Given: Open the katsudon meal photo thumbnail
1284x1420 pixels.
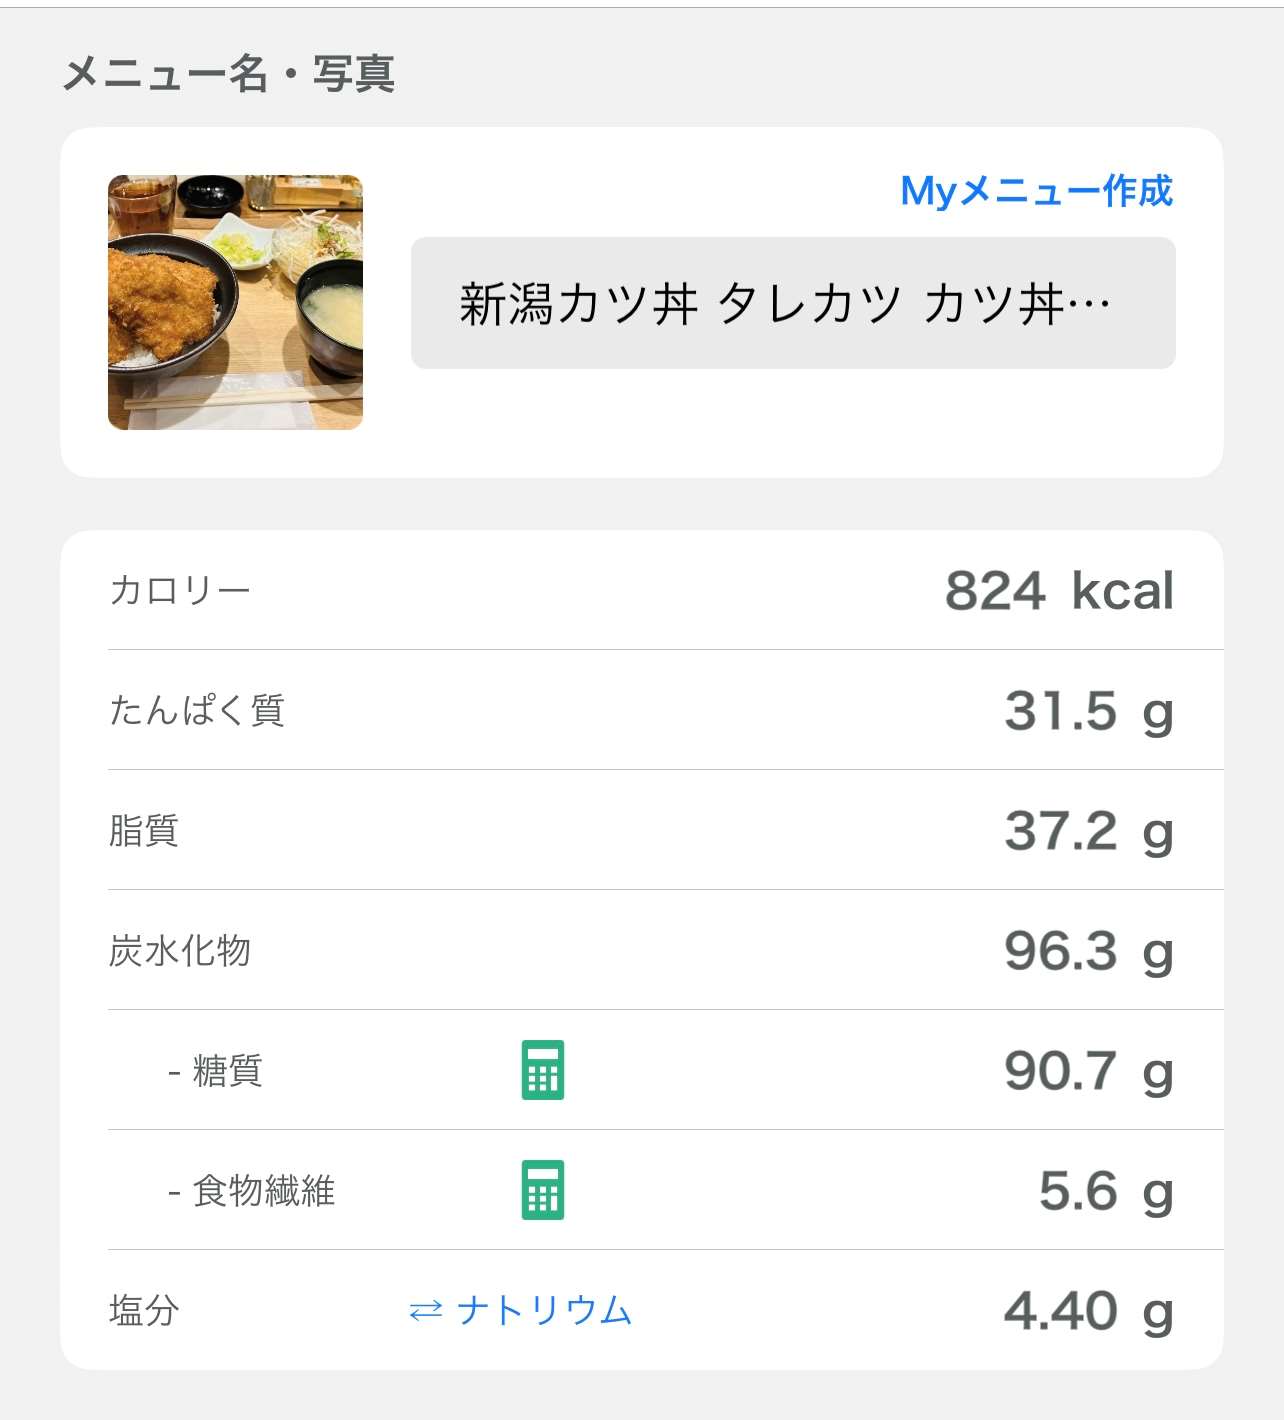Looking at the screenshot, I should point(235,302).
